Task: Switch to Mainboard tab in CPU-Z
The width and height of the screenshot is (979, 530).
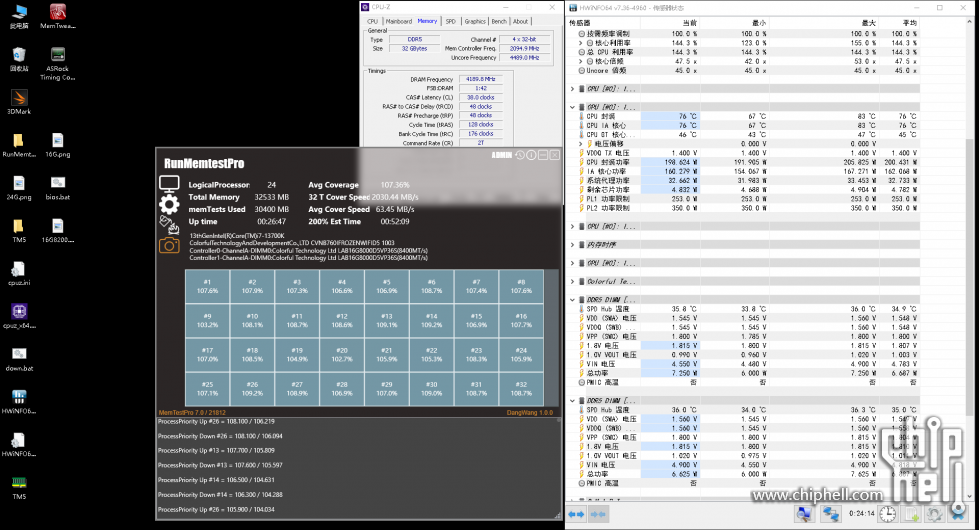Action: pos(399,21)
